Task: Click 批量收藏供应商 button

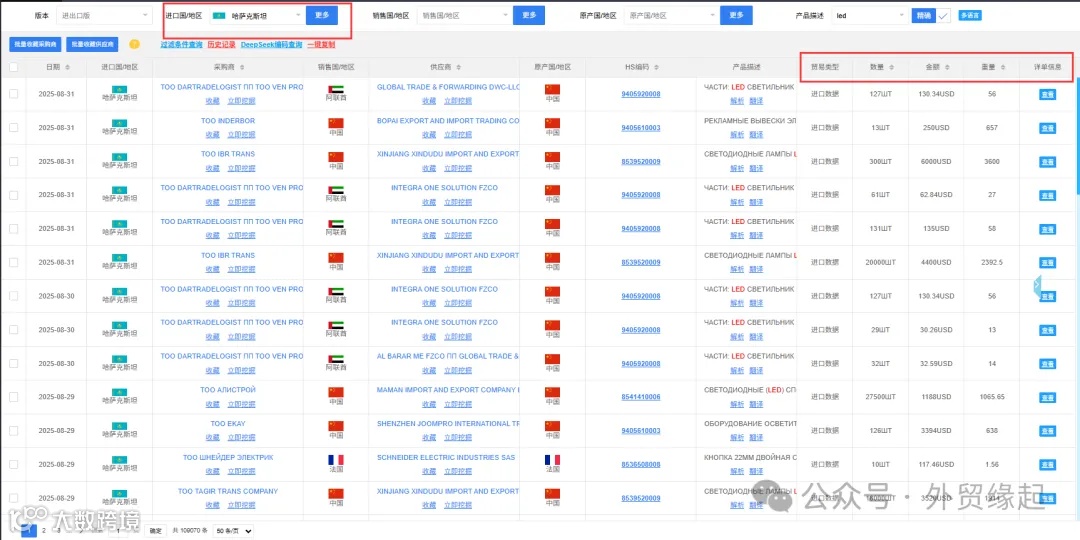Action: tap(92, 45)
